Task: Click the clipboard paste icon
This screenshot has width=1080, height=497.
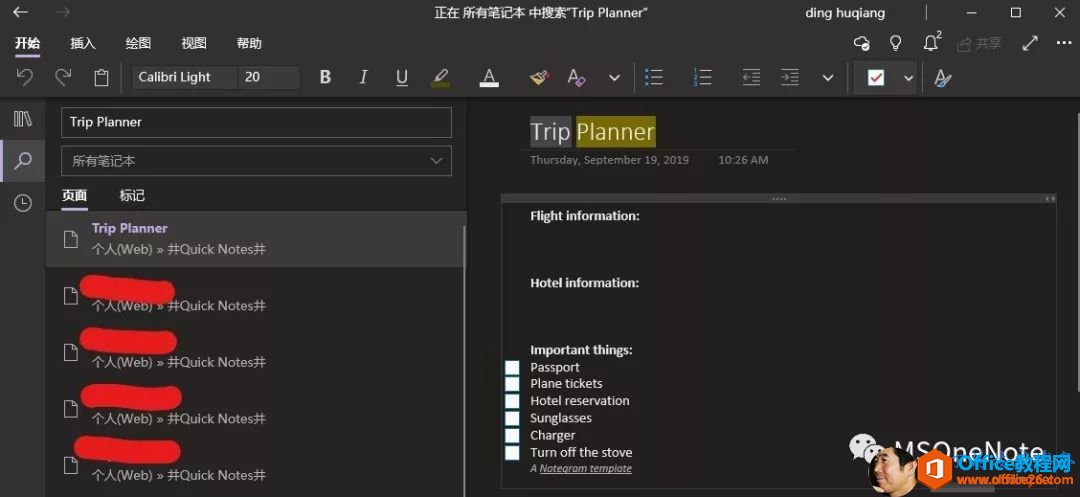Action: (101, 78)
